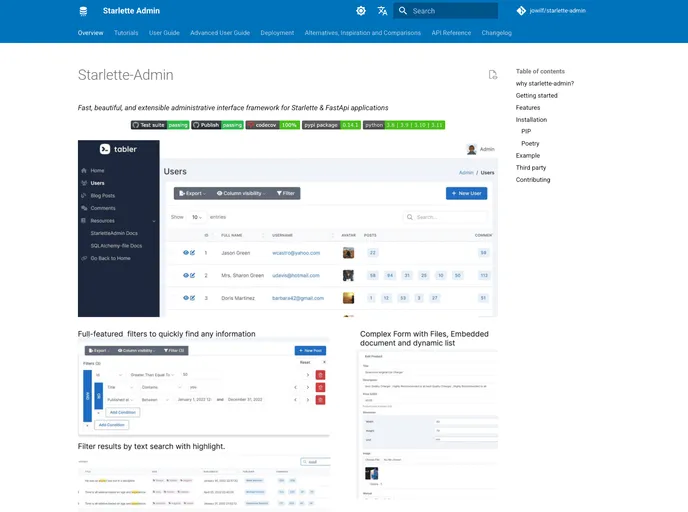Click the python versions badge
The width and height of the screenshot is (688, 512).
click(404, 125)
